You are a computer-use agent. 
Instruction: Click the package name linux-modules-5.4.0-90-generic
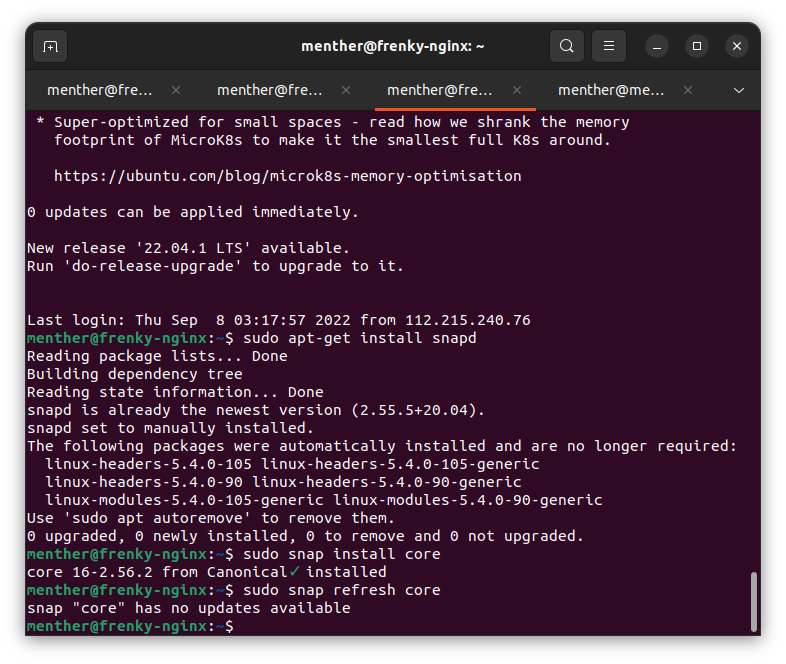(468, 500)
